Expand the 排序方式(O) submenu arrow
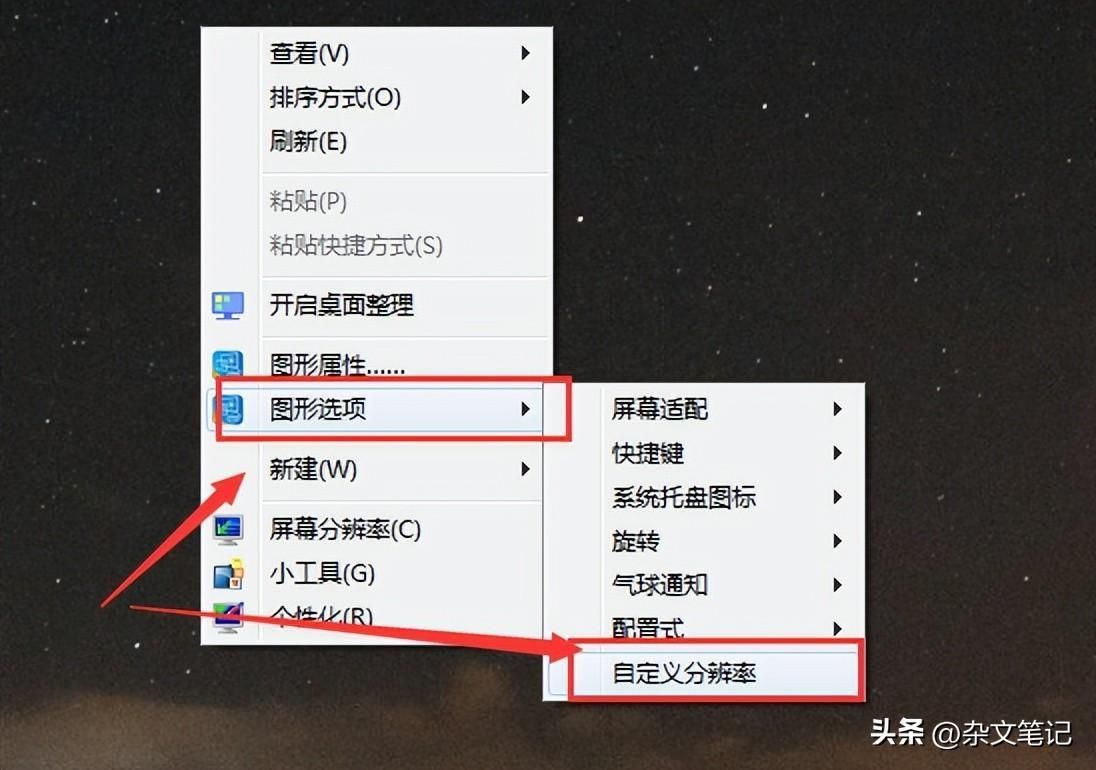Image resolution: width=1096 pixels, height=770 pixels. point(525,97)
